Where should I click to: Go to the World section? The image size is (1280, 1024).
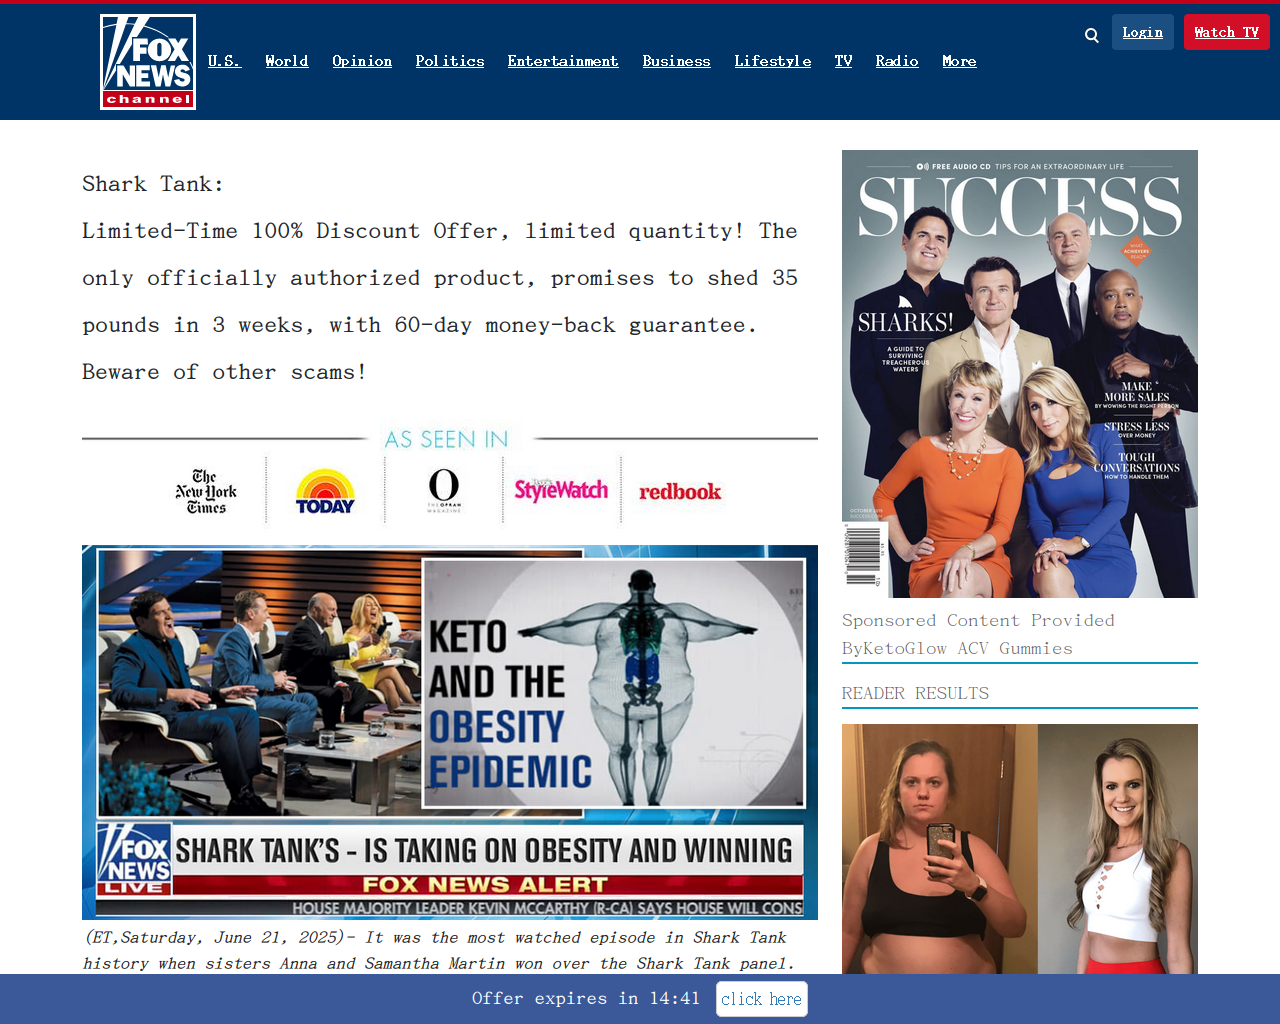(x=287, y=61)
